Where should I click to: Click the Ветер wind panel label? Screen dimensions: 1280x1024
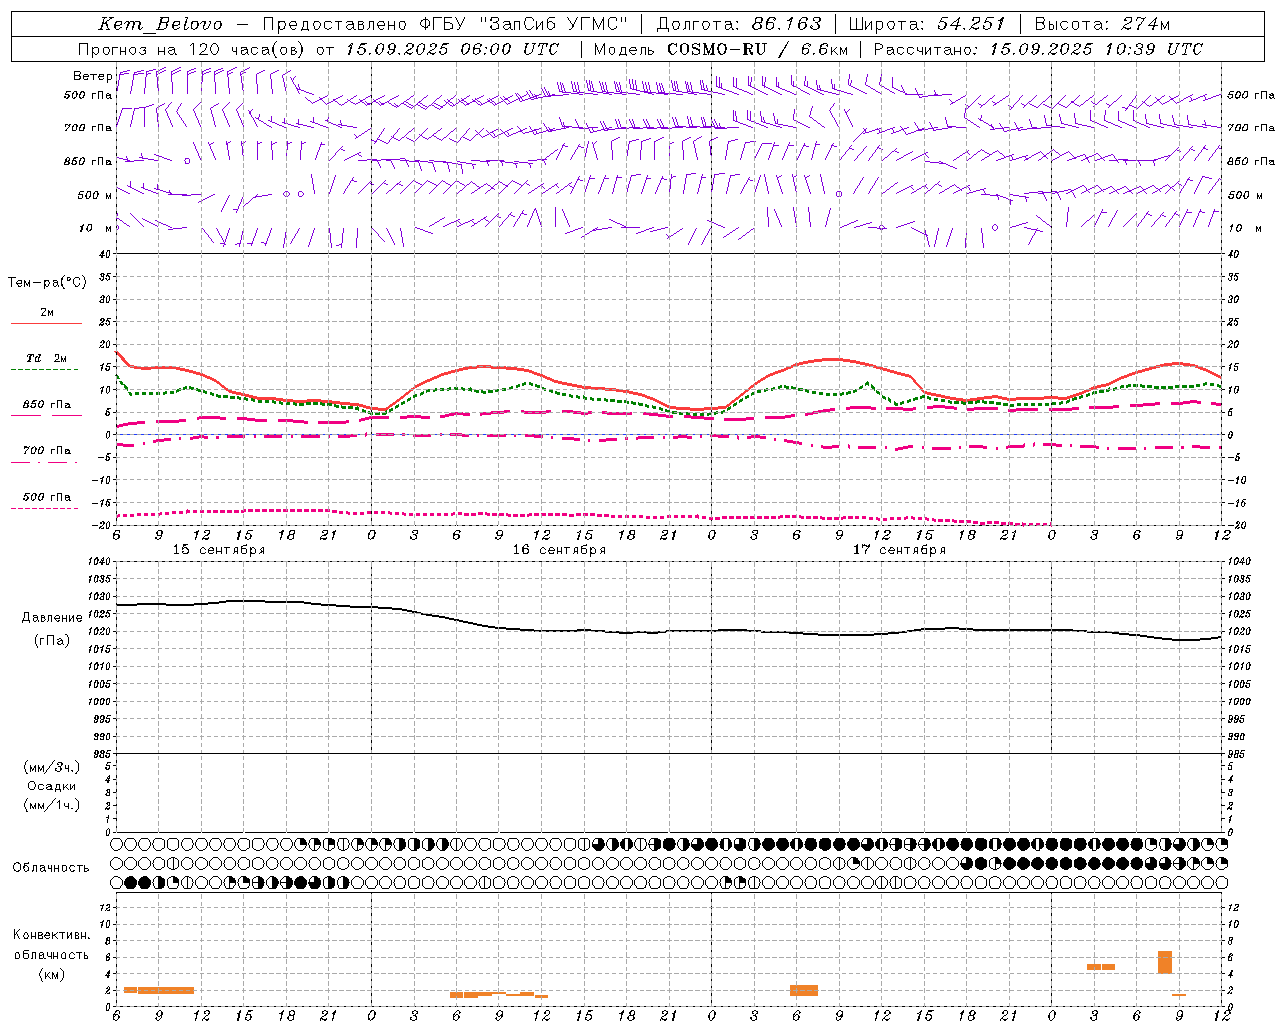(92, 76)
